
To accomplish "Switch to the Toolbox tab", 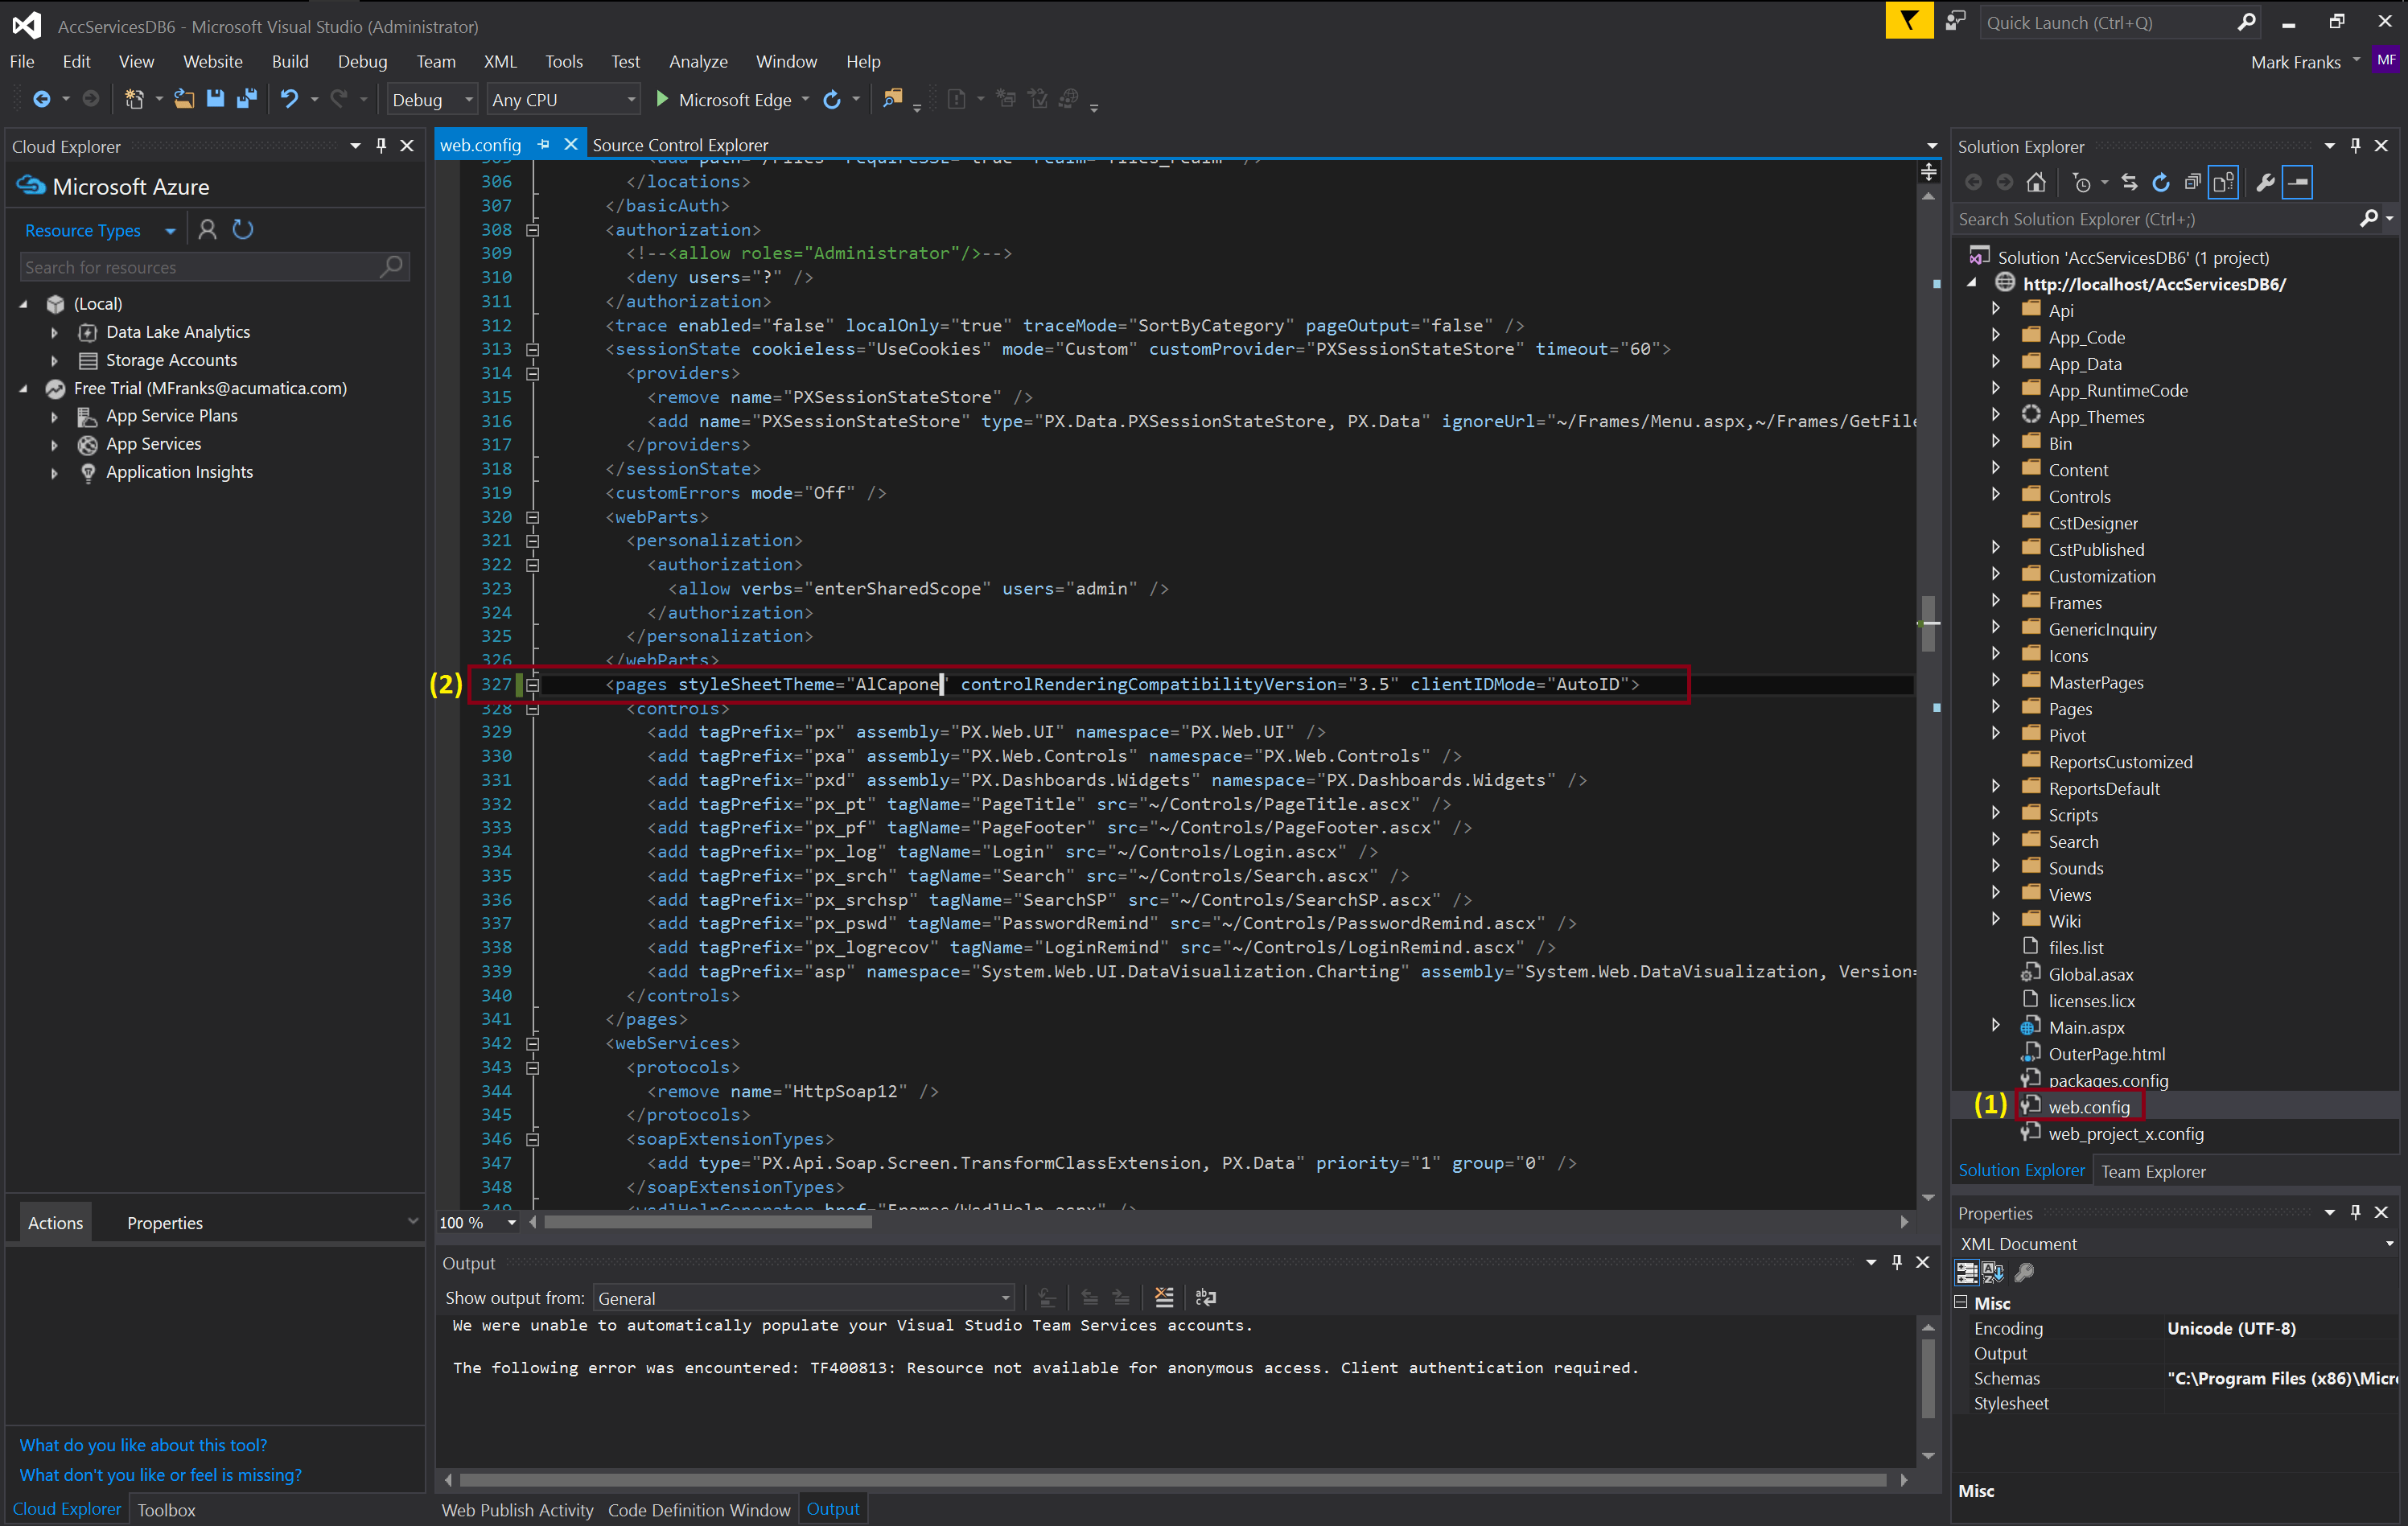I will 166,1510.
